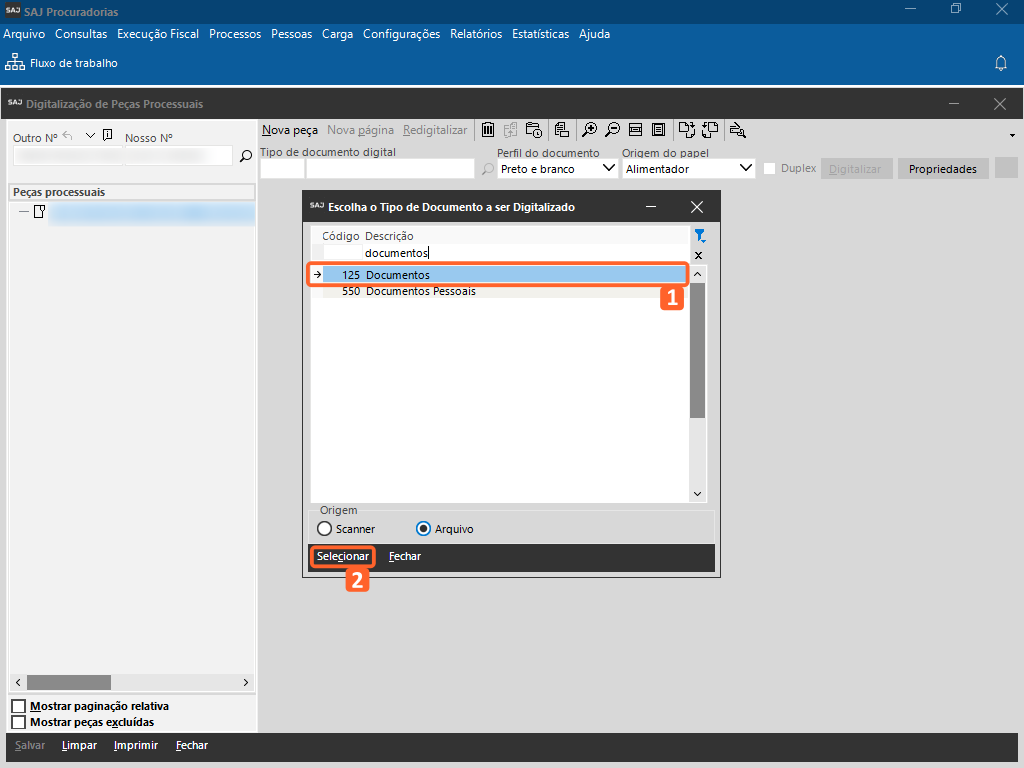The image size is (1024, 768).
Task: Expand the Origem do papel dropdown
Action: tap(745, 169)
